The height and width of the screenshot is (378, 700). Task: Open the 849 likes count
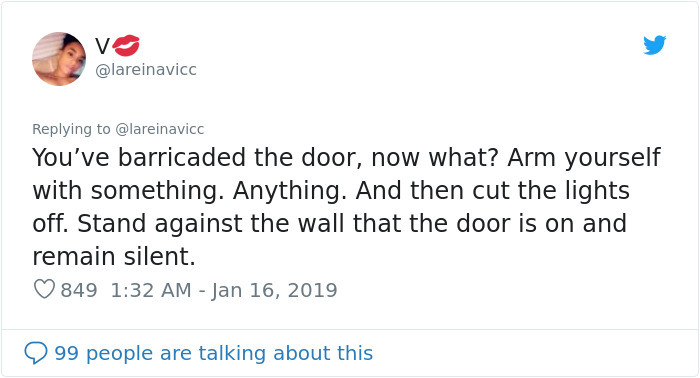[x=79, y=290]
